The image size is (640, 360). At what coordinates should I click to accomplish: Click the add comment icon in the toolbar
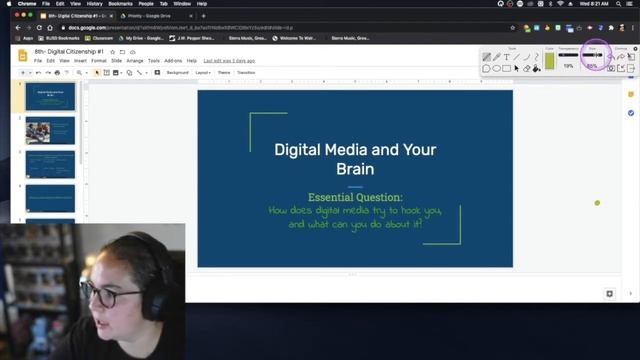click(157, 73)
